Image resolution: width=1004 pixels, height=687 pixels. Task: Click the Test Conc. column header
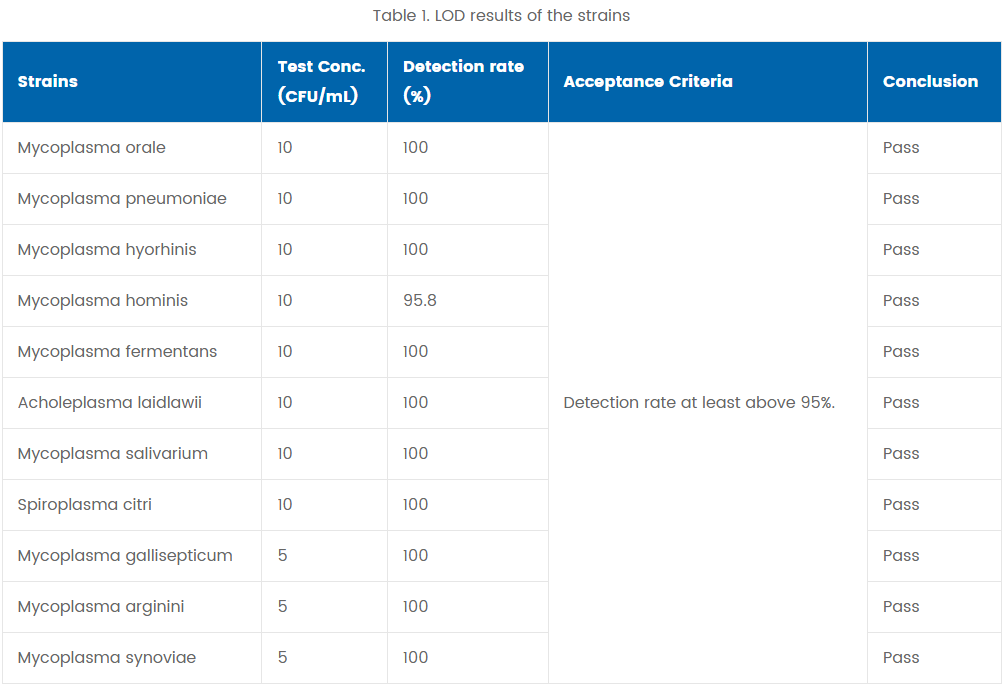321,82
